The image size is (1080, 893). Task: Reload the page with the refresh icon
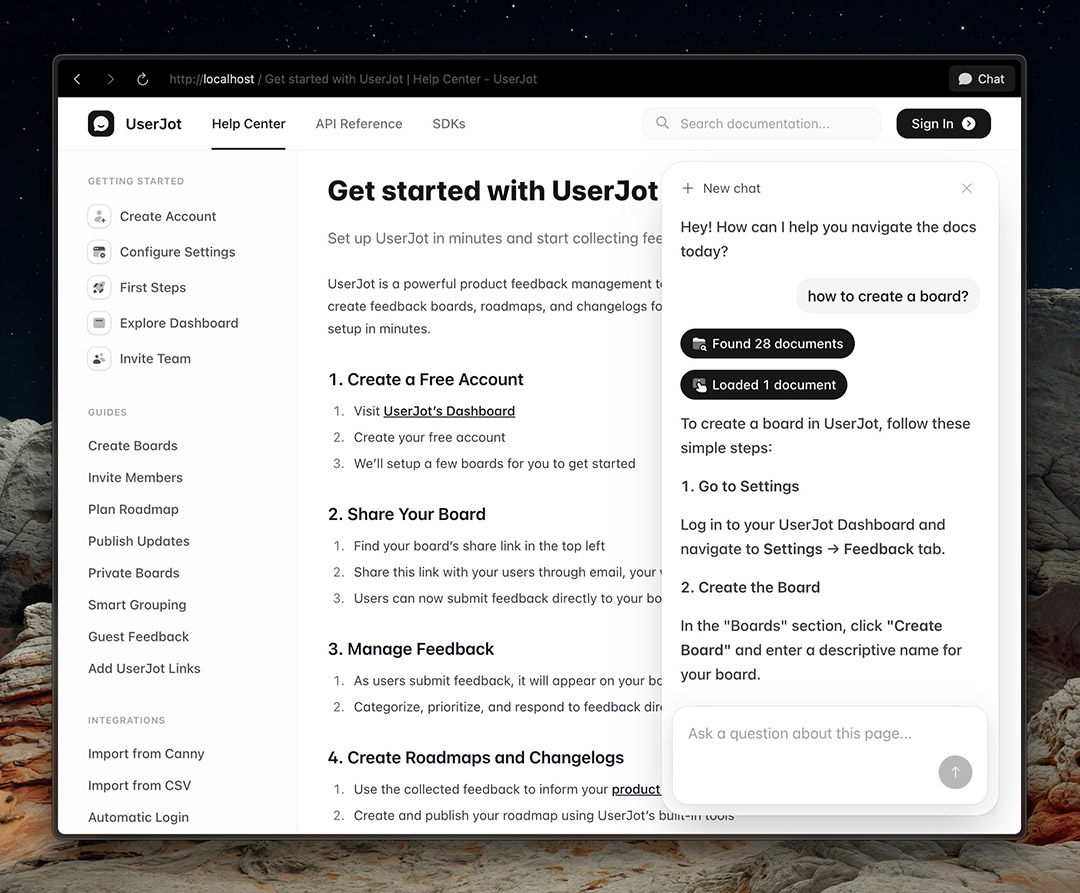coord(142,78)
